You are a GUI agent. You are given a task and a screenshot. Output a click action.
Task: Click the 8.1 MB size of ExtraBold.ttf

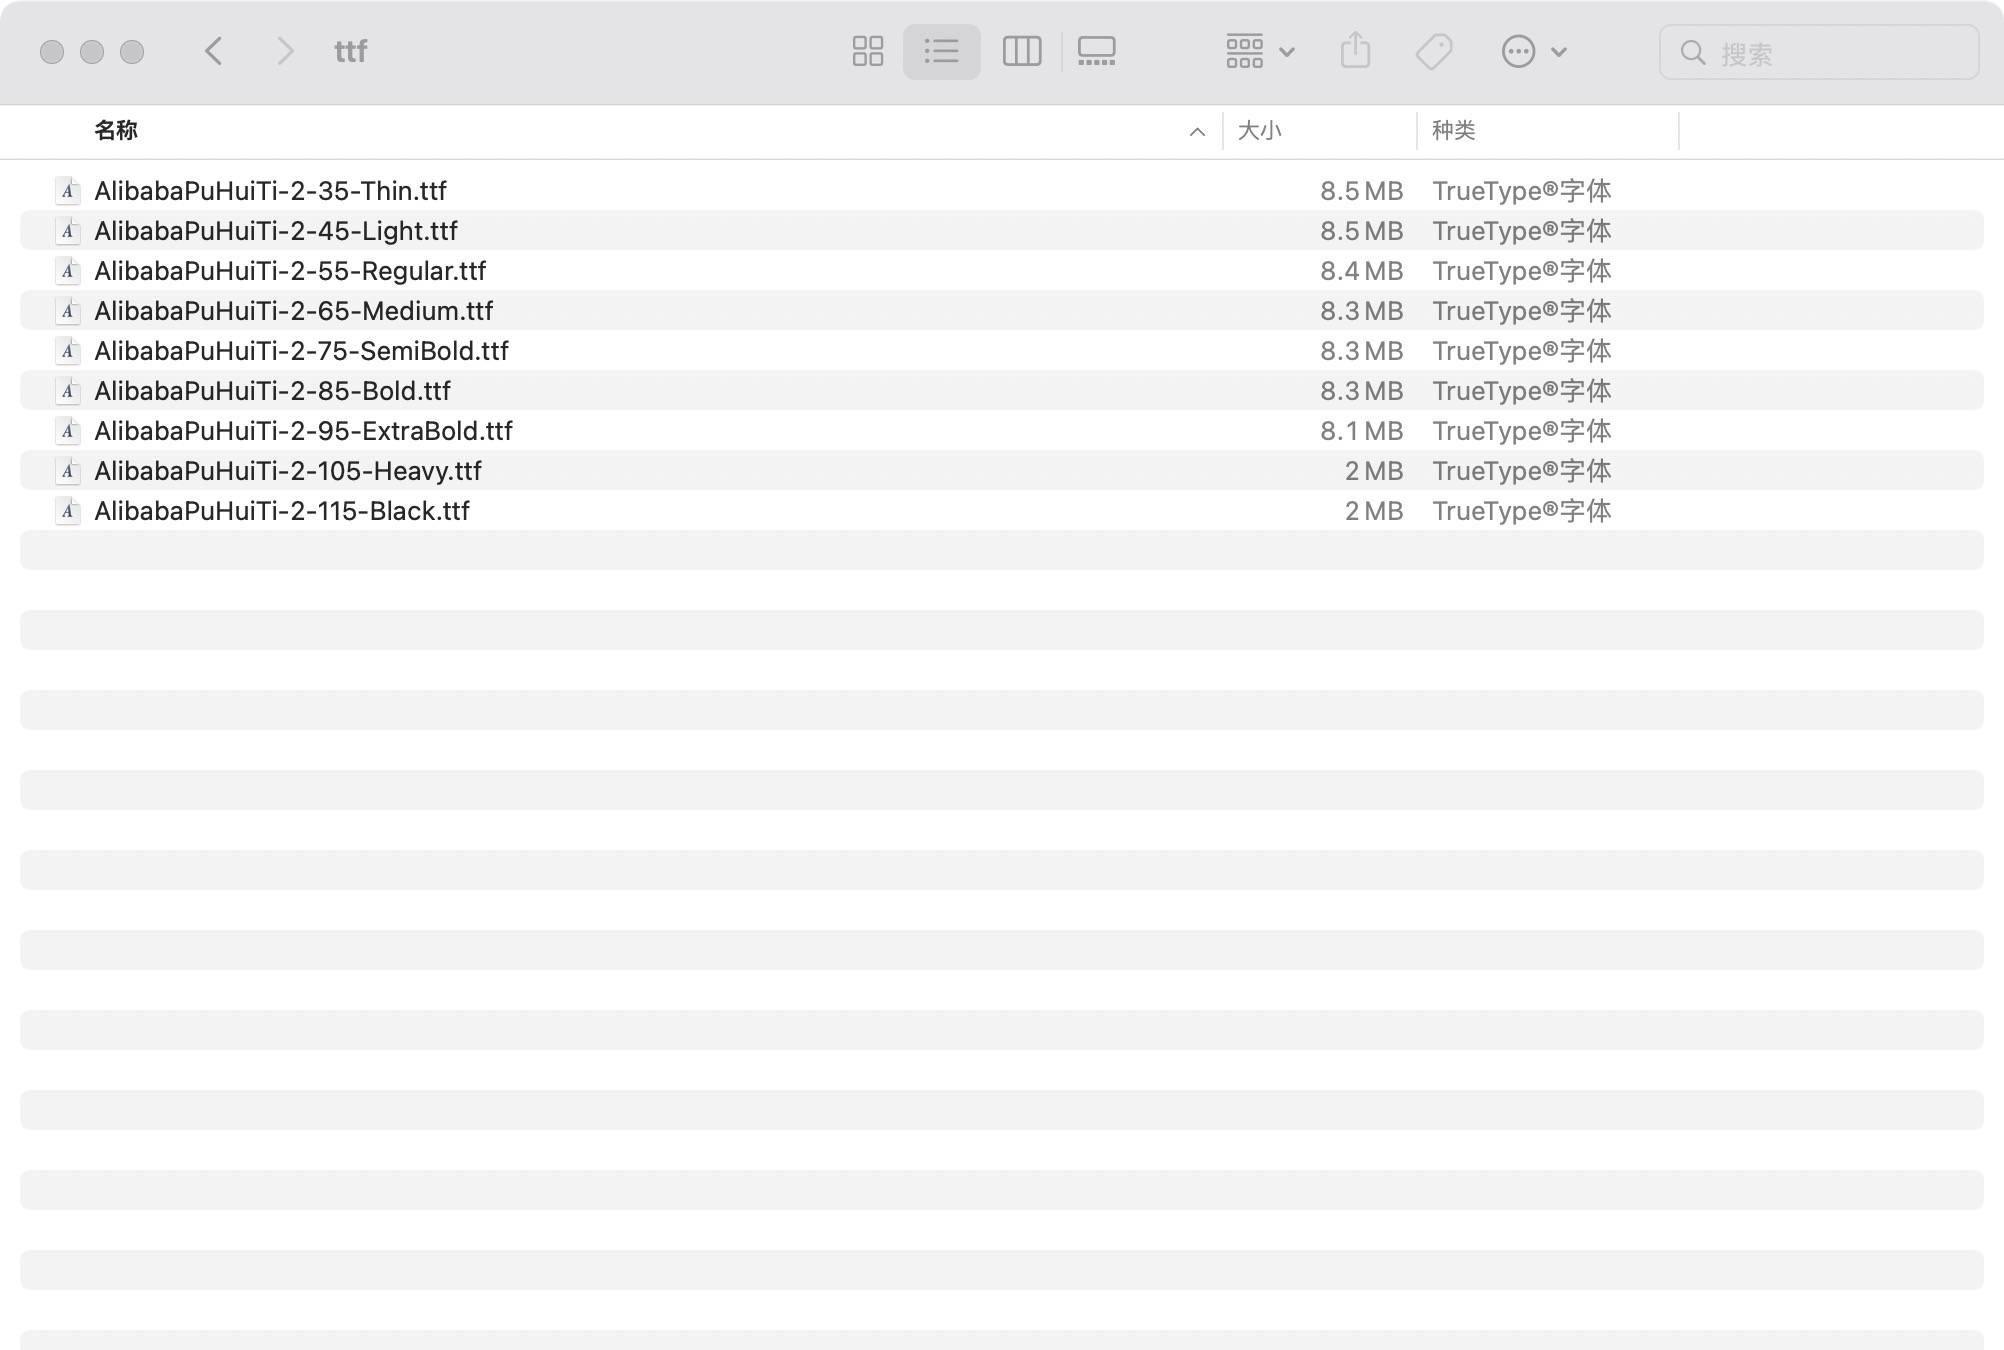tap(1361, 430)
